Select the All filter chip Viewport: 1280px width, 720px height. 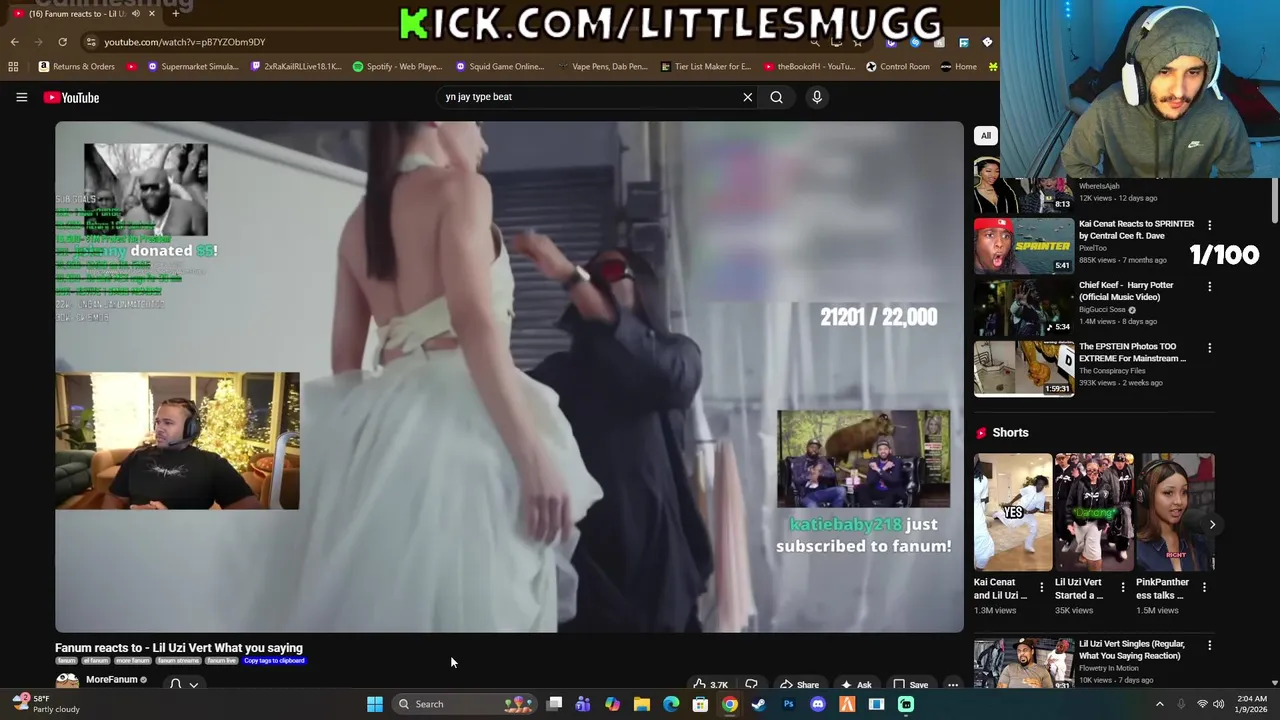(985, 136)
